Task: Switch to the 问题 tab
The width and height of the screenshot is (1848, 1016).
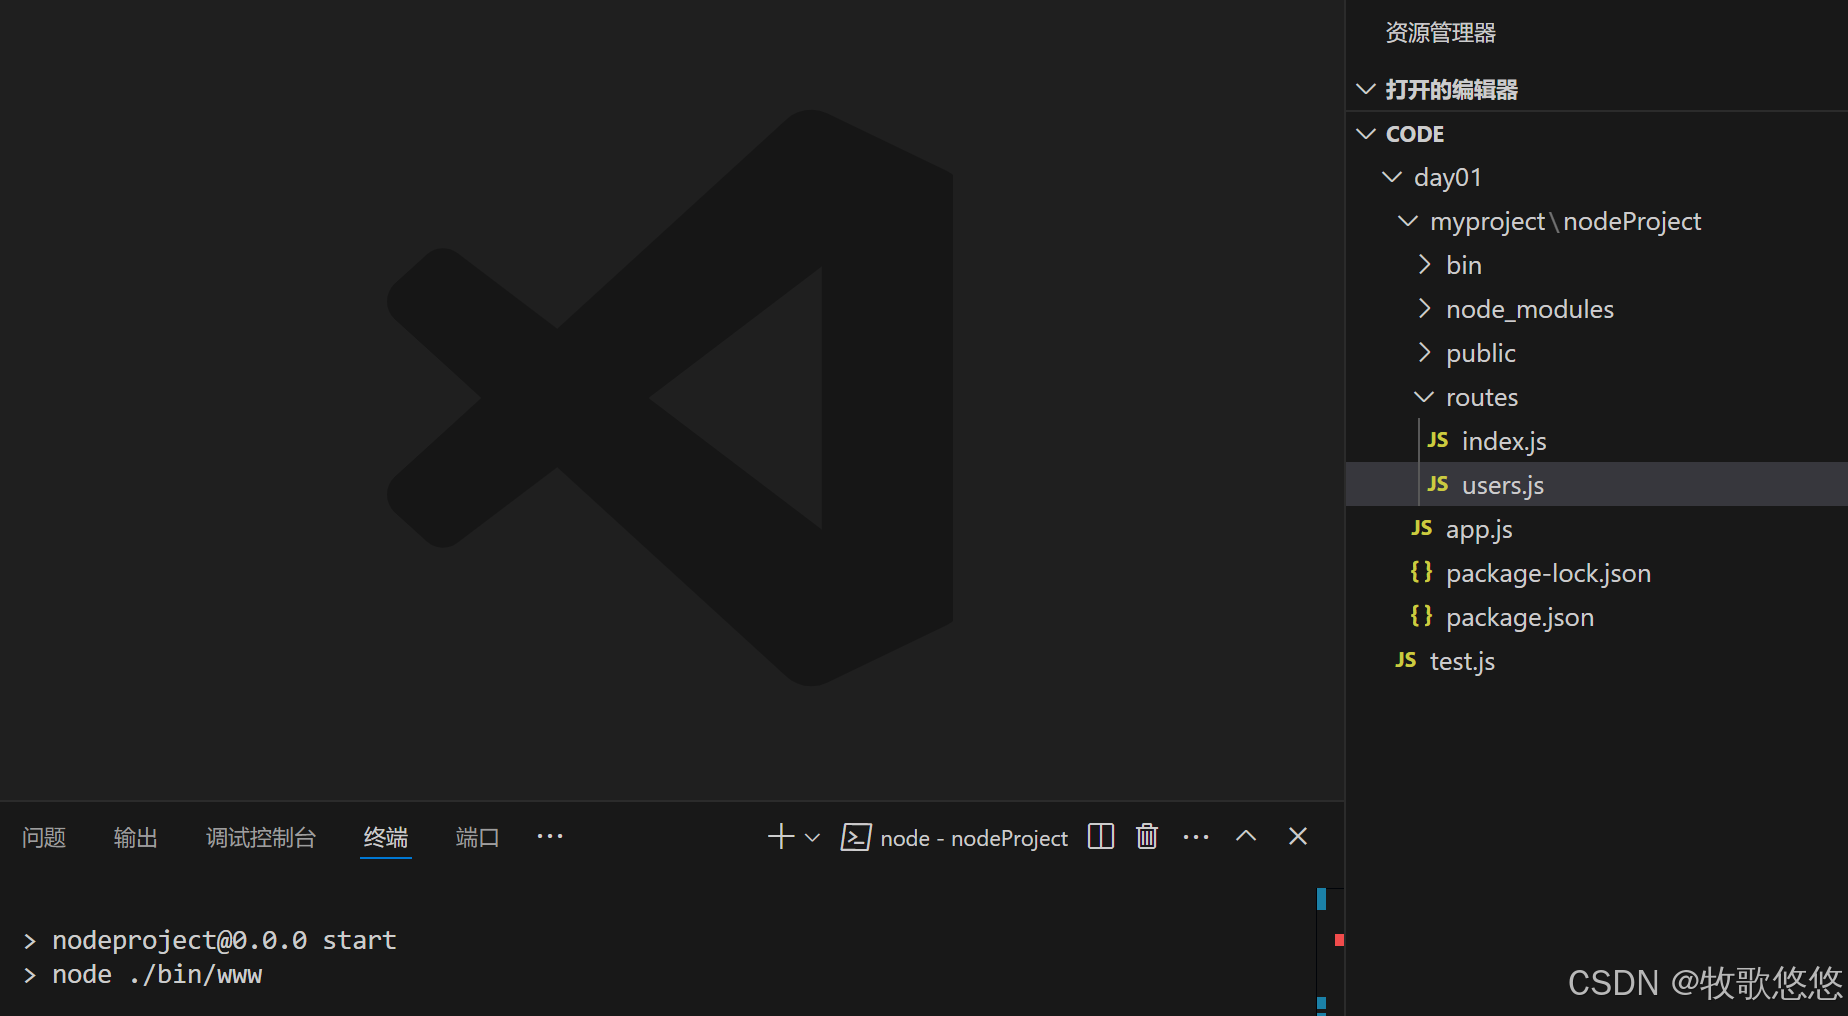Action: click(x=44, y=837)
